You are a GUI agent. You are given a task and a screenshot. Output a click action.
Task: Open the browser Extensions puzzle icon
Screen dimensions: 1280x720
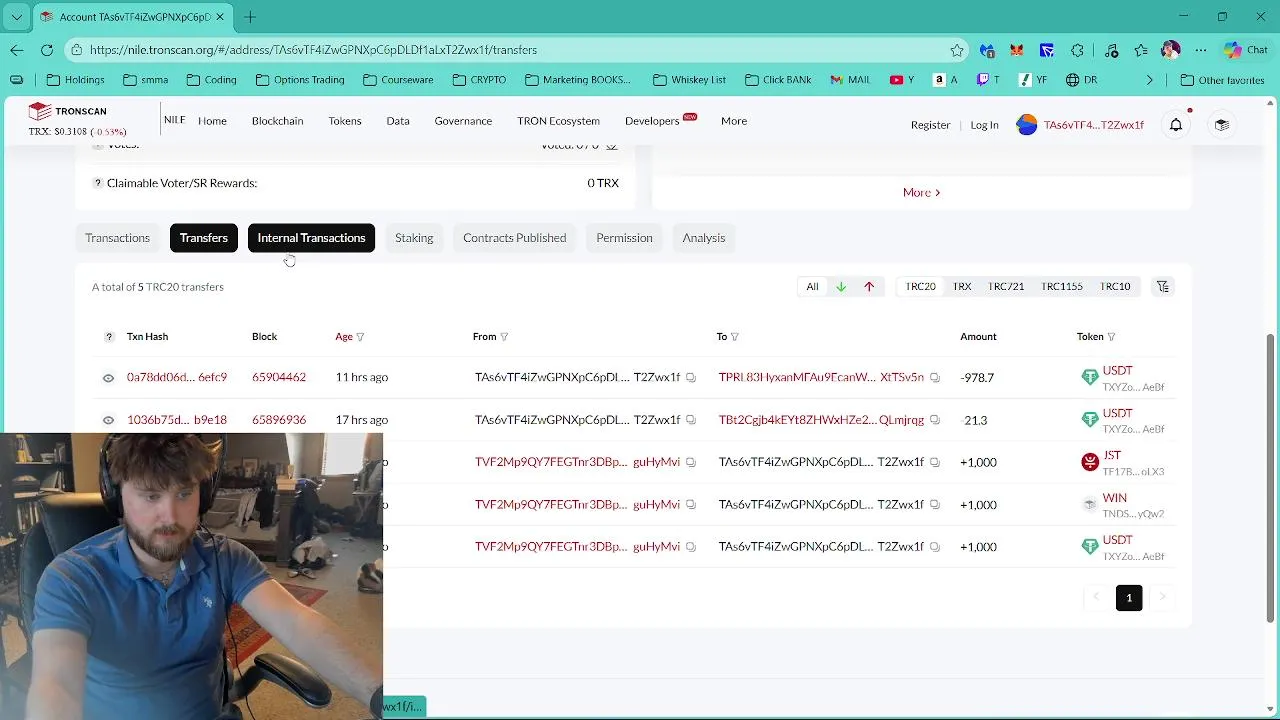coord(1077,50)
